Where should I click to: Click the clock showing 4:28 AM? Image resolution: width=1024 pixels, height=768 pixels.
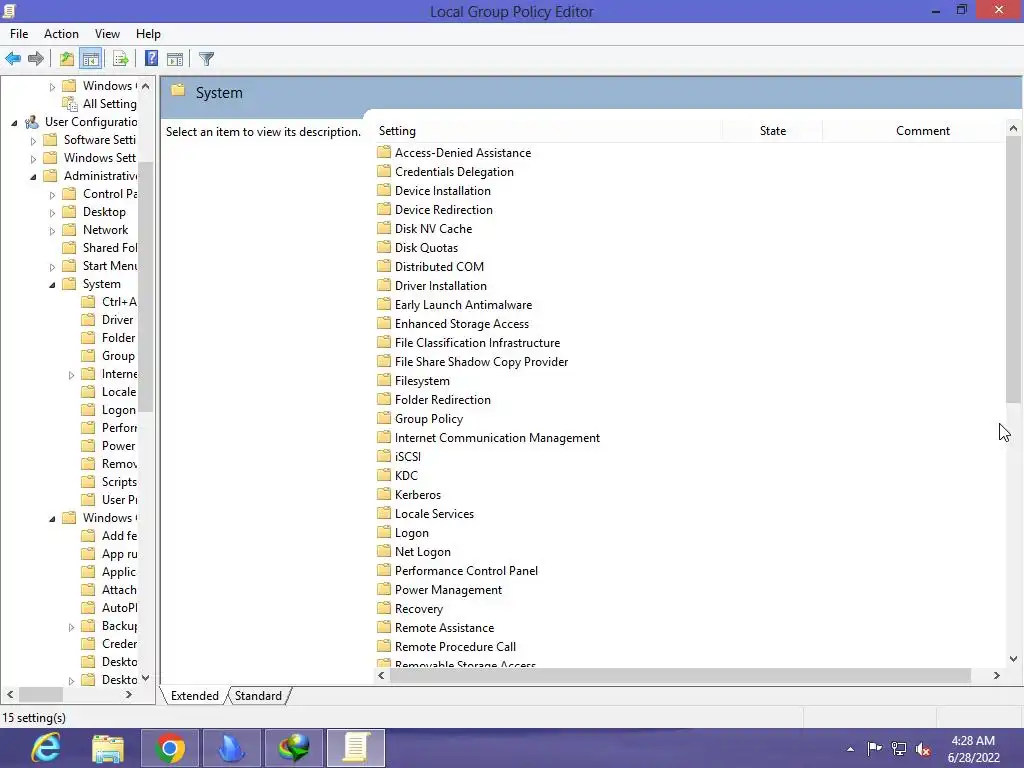click(x=973, y=741)
